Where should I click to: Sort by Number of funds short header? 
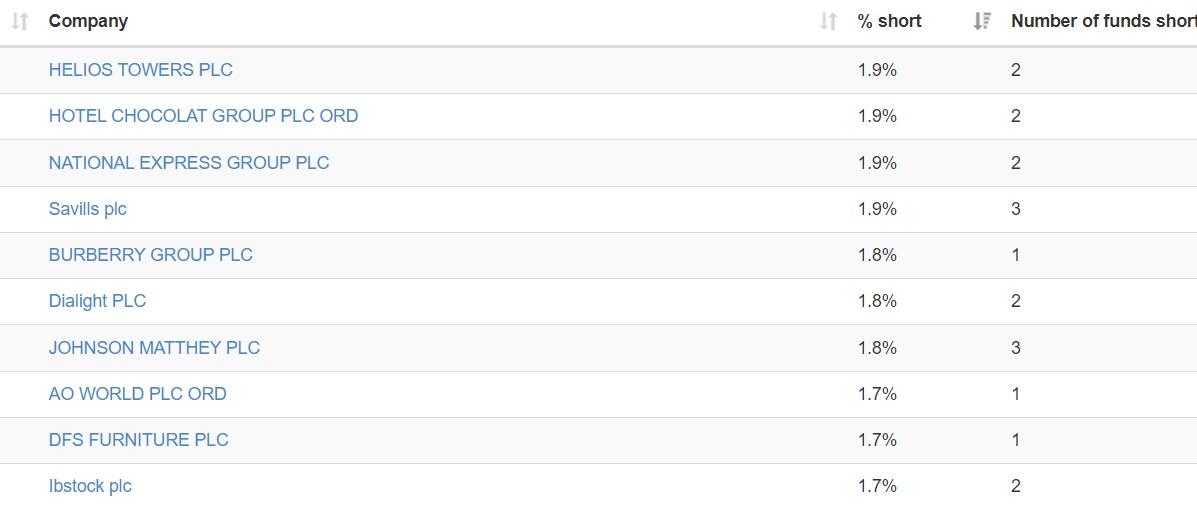click(x=1103, y=21)
